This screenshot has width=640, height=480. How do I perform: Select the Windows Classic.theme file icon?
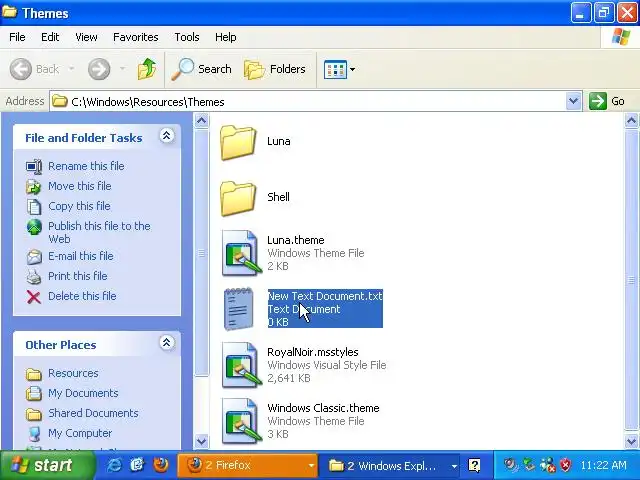241,421
